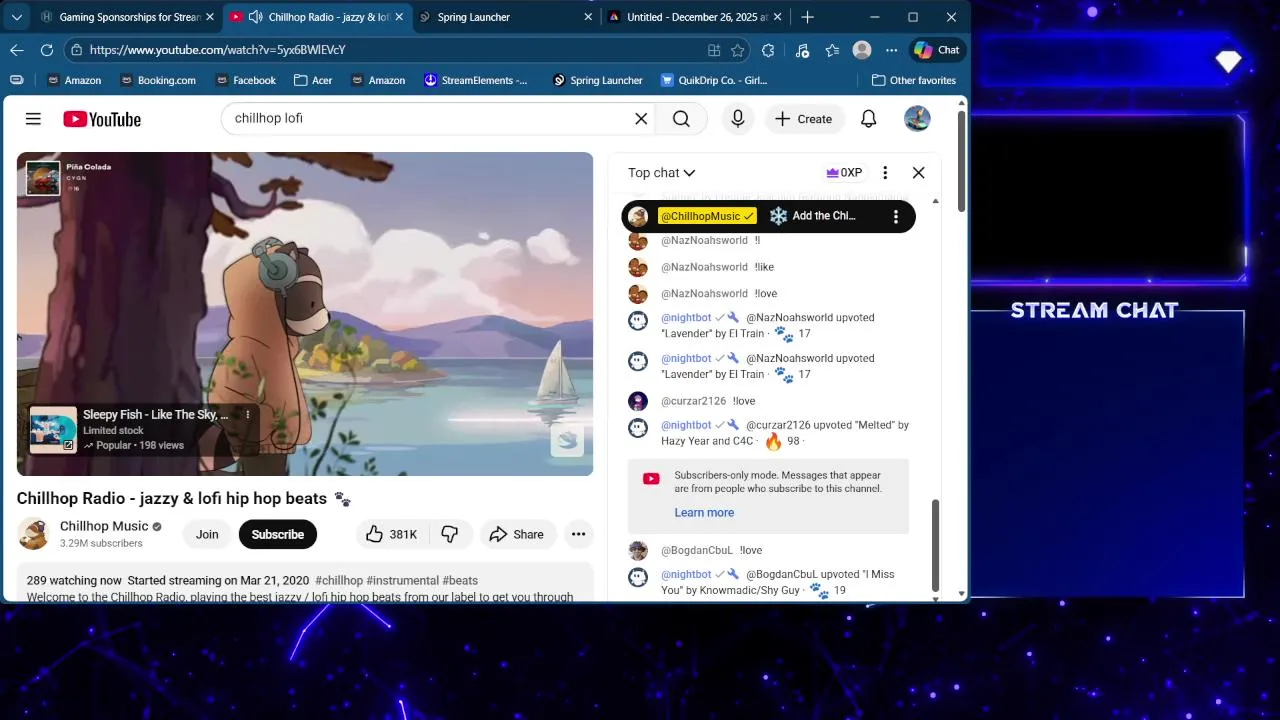Viewport: 1280px width, 720px height.
Task: Like the Chillhop Radio video
Action: click(x=391, y=534)
